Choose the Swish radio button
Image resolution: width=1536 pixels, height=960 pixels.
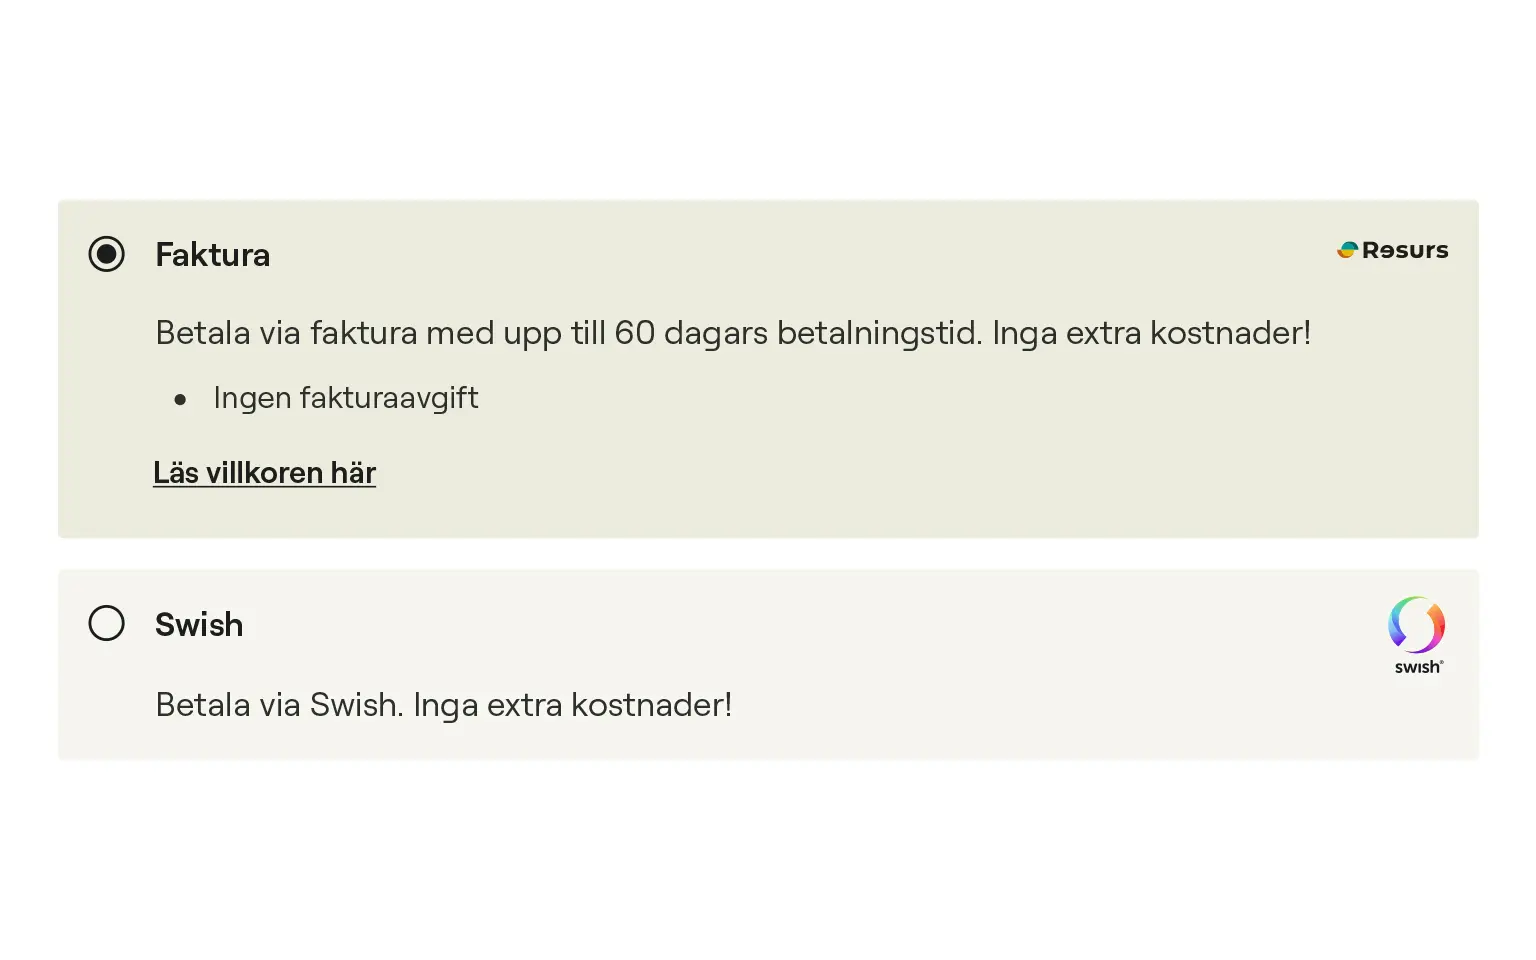coord(107,623)
